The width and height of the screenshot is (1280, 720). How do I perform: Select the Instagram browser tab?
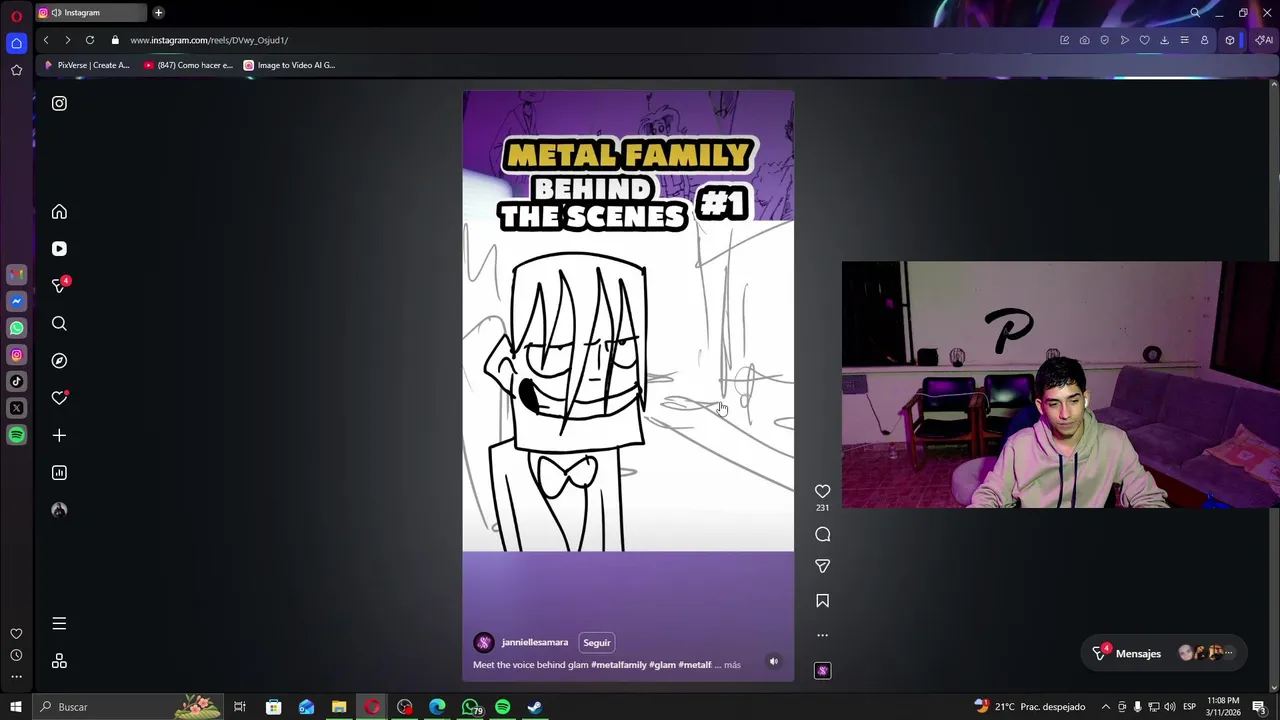pyautogui.click(x=90, y=13)
